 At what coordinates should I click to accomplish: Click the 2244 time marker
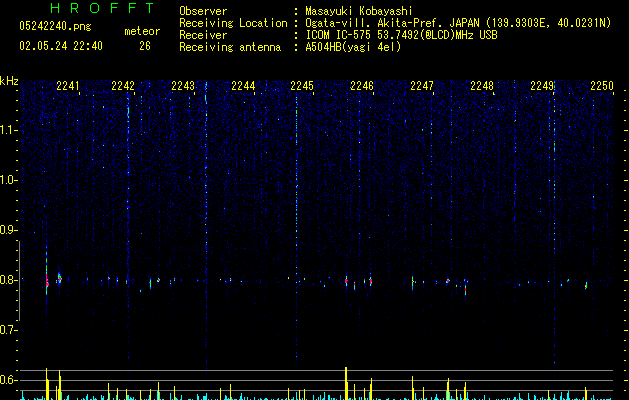pyautogui.click(x=243, y=86)
